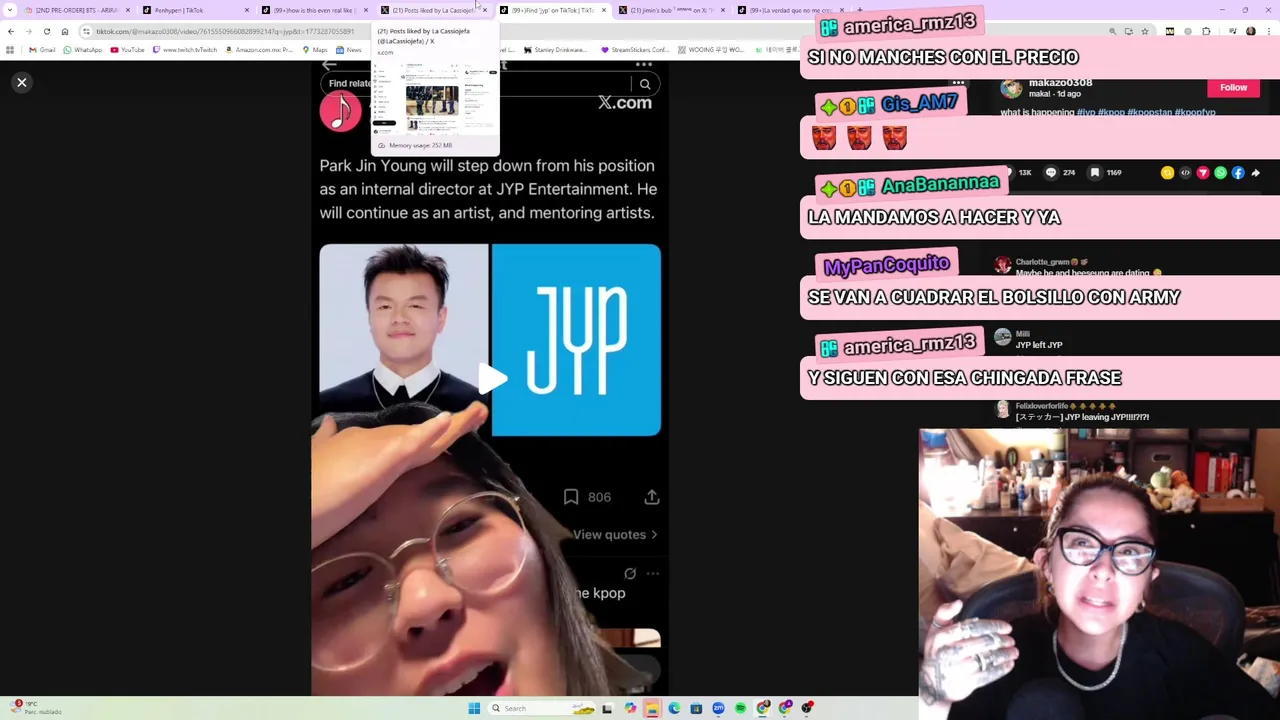Reload the current page
The height and width of the screenshot is (720, 1280).
[46, 31]
